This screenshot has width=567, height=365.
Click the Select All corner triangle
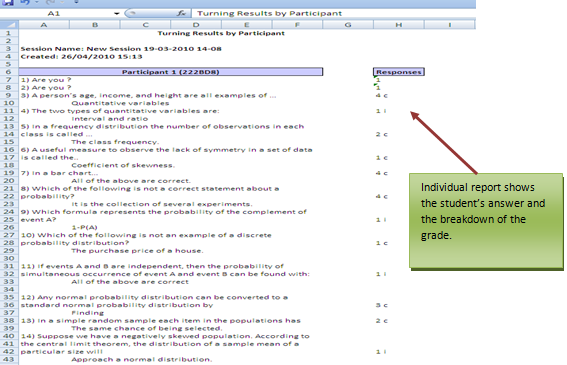coord(9,25)
